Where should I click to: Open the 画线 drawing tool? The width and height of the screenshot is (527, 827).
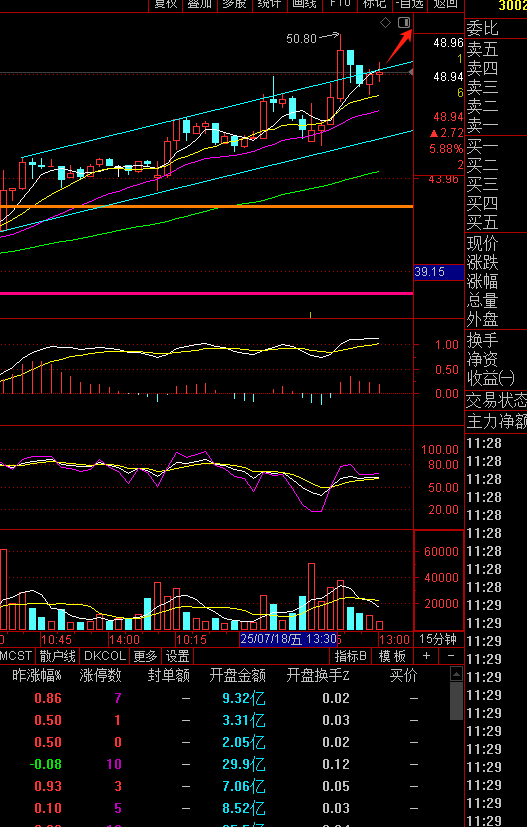304,4
